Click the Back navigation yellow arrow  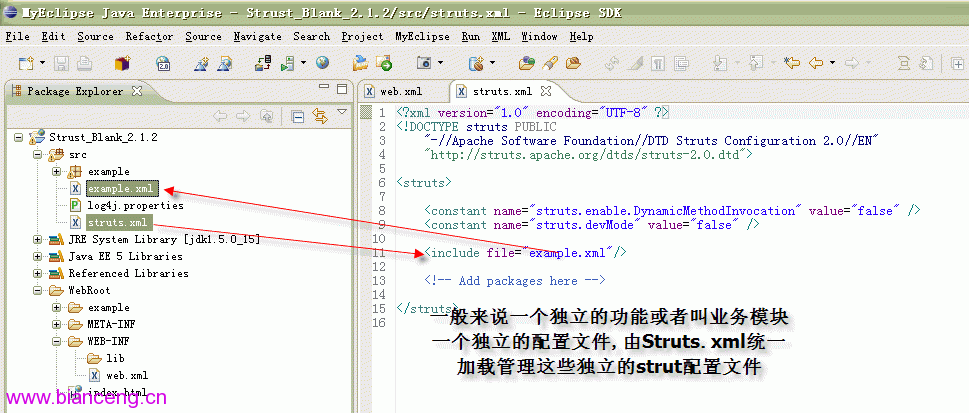(x=816, y=63)
